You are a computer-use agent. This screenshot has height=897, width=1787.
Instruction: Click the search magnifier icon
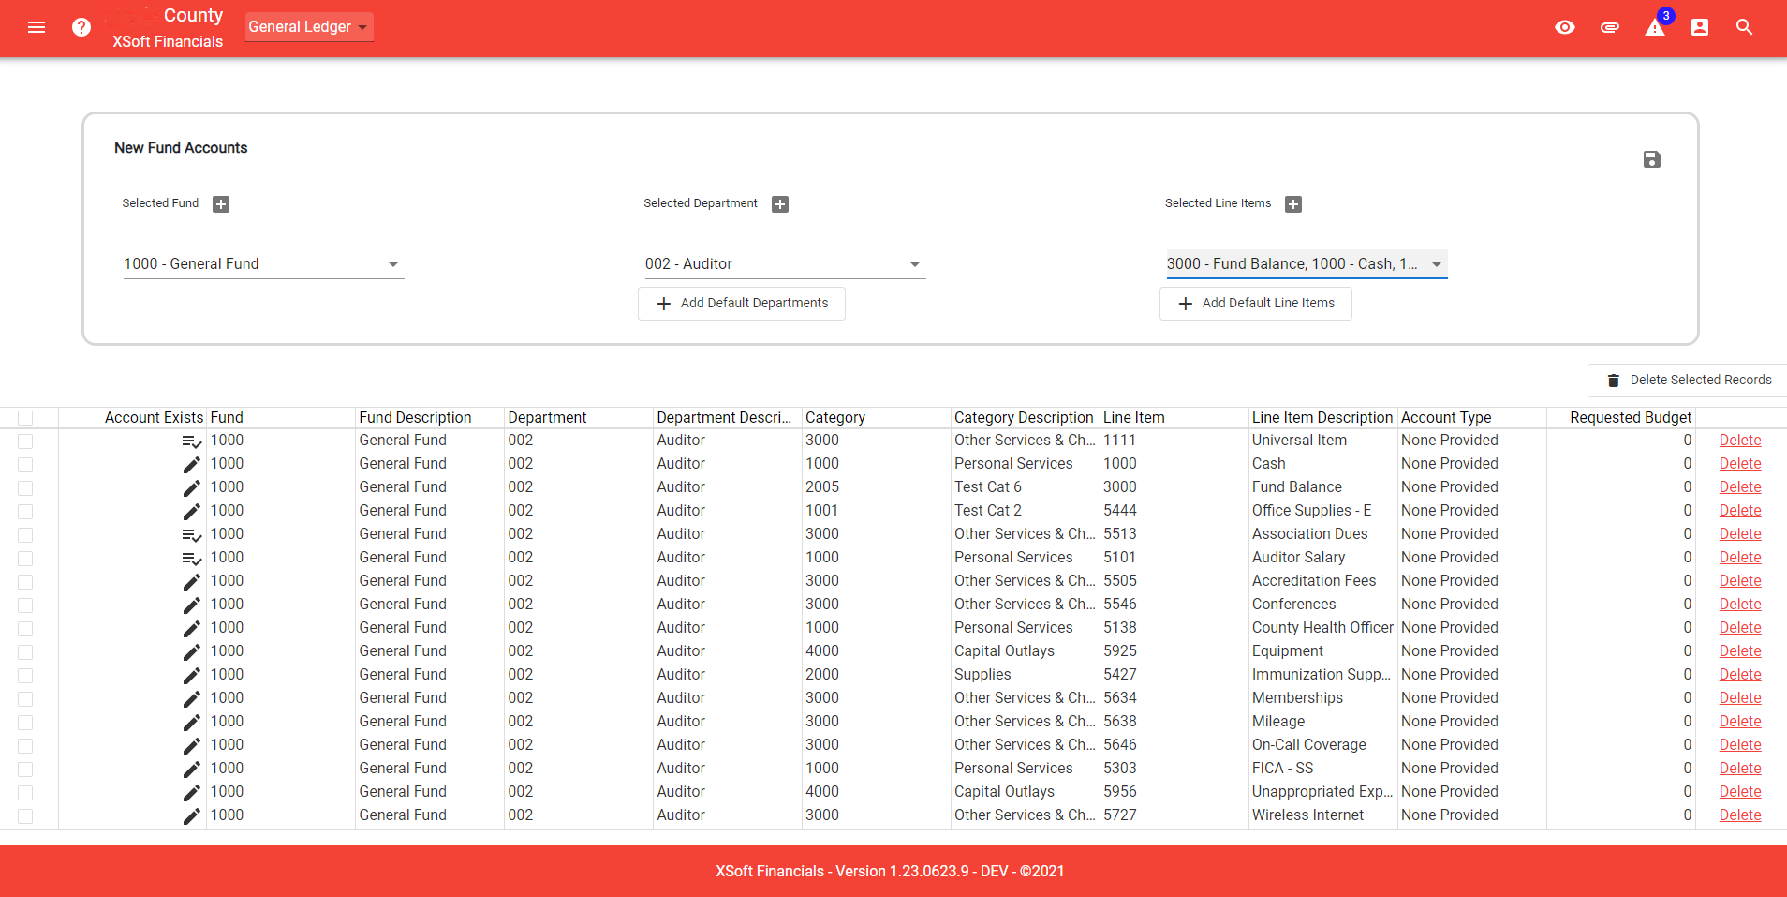[1744, 28]
